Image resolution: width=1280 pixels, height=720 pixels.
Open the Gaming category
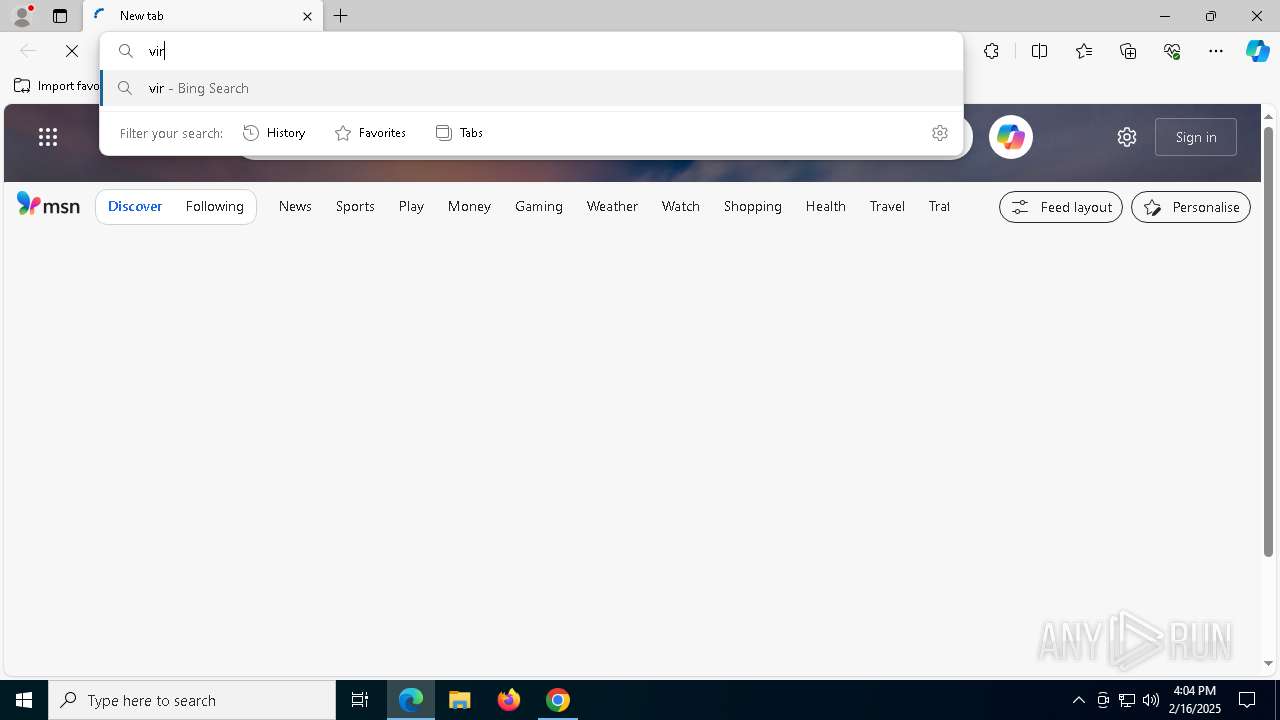539,206
